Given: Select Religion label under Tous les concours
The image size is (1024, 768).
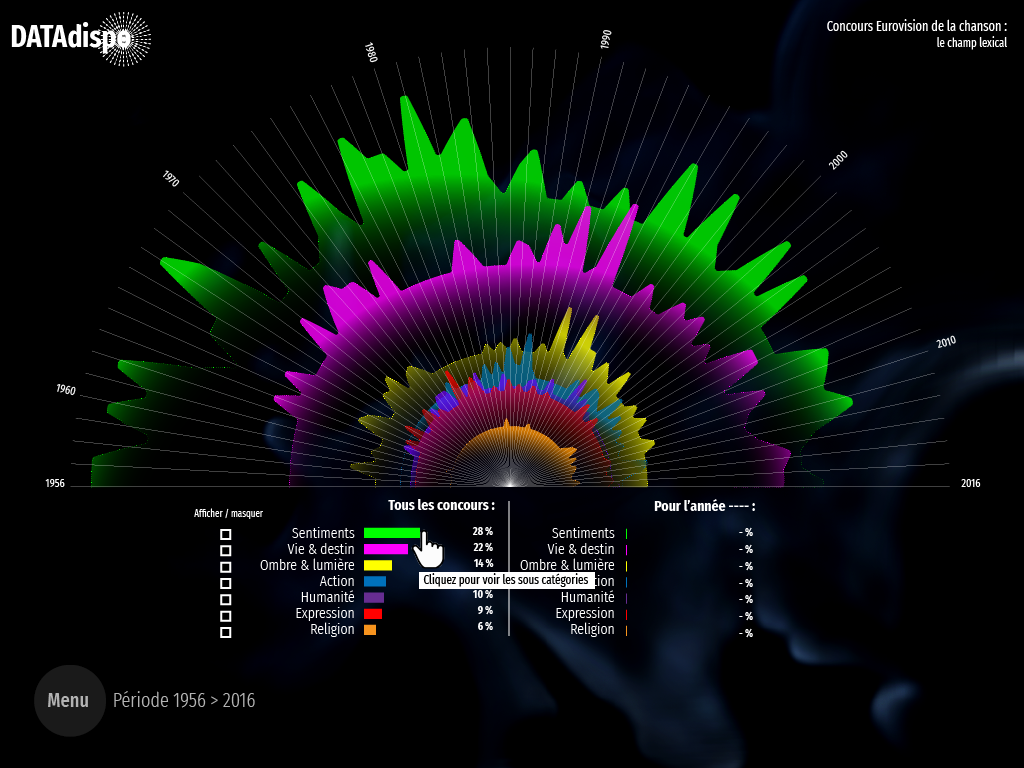Looking at the screenshot, I should (332, 630).
